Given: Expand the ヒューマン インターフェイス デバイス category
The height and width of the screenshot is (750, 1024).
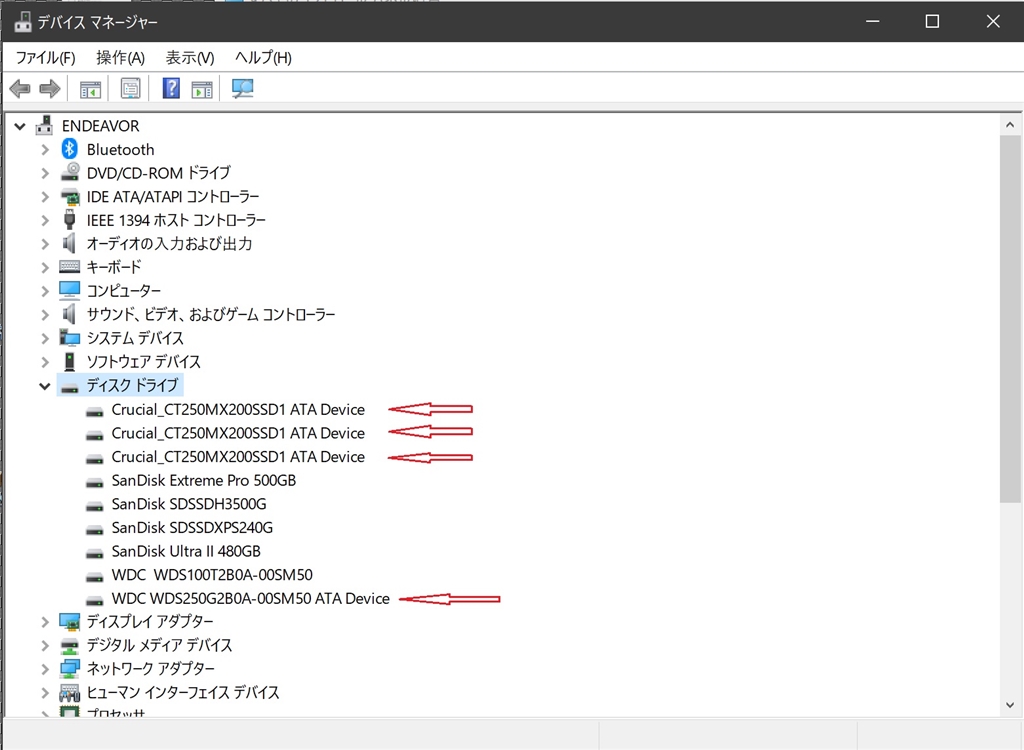Looking at the screenshot, I should (44, 693).
